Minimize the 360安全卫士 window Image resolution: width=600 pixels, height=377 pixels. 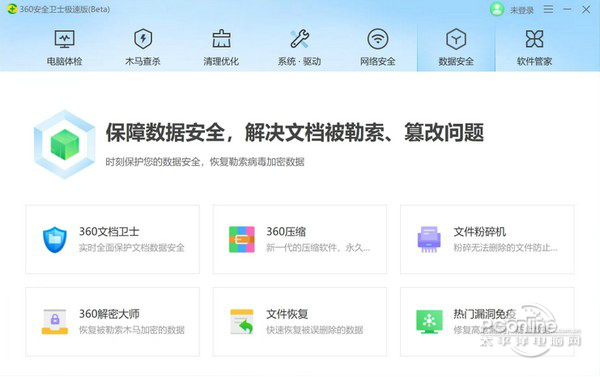567,9
